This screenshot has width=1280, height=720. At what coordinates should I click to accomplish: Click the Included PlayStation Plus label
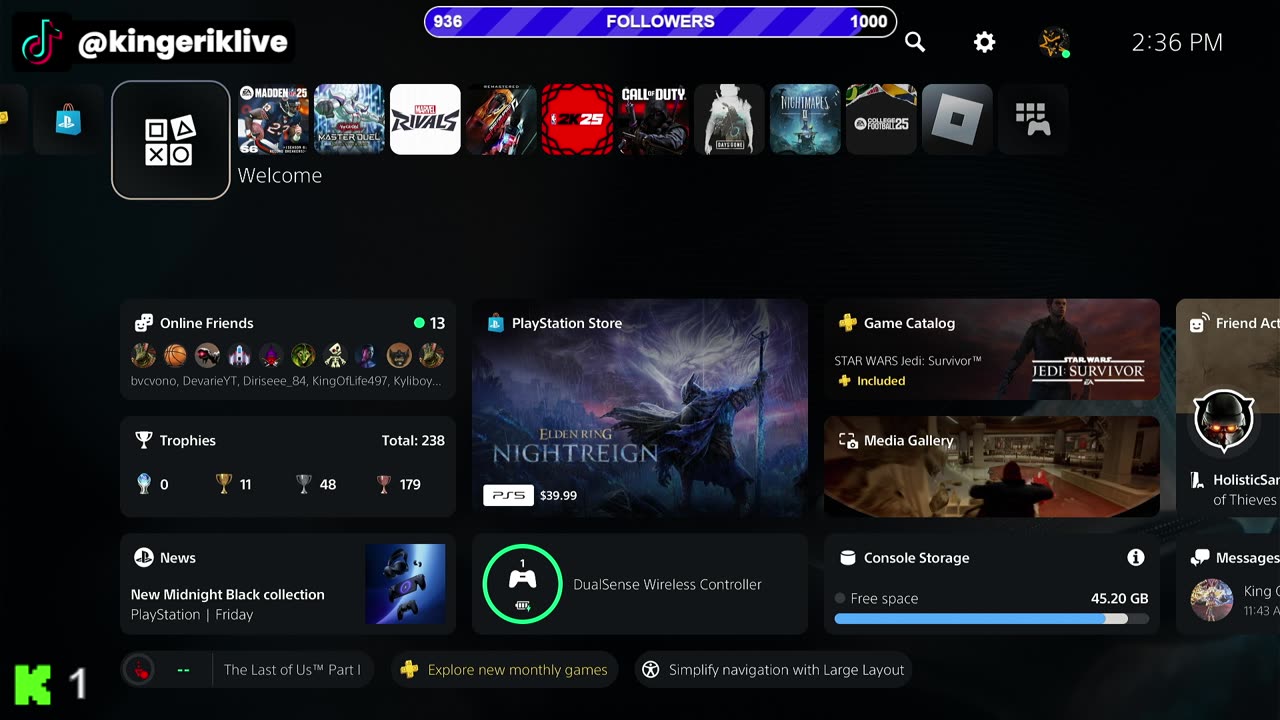(x=871, y=381)
